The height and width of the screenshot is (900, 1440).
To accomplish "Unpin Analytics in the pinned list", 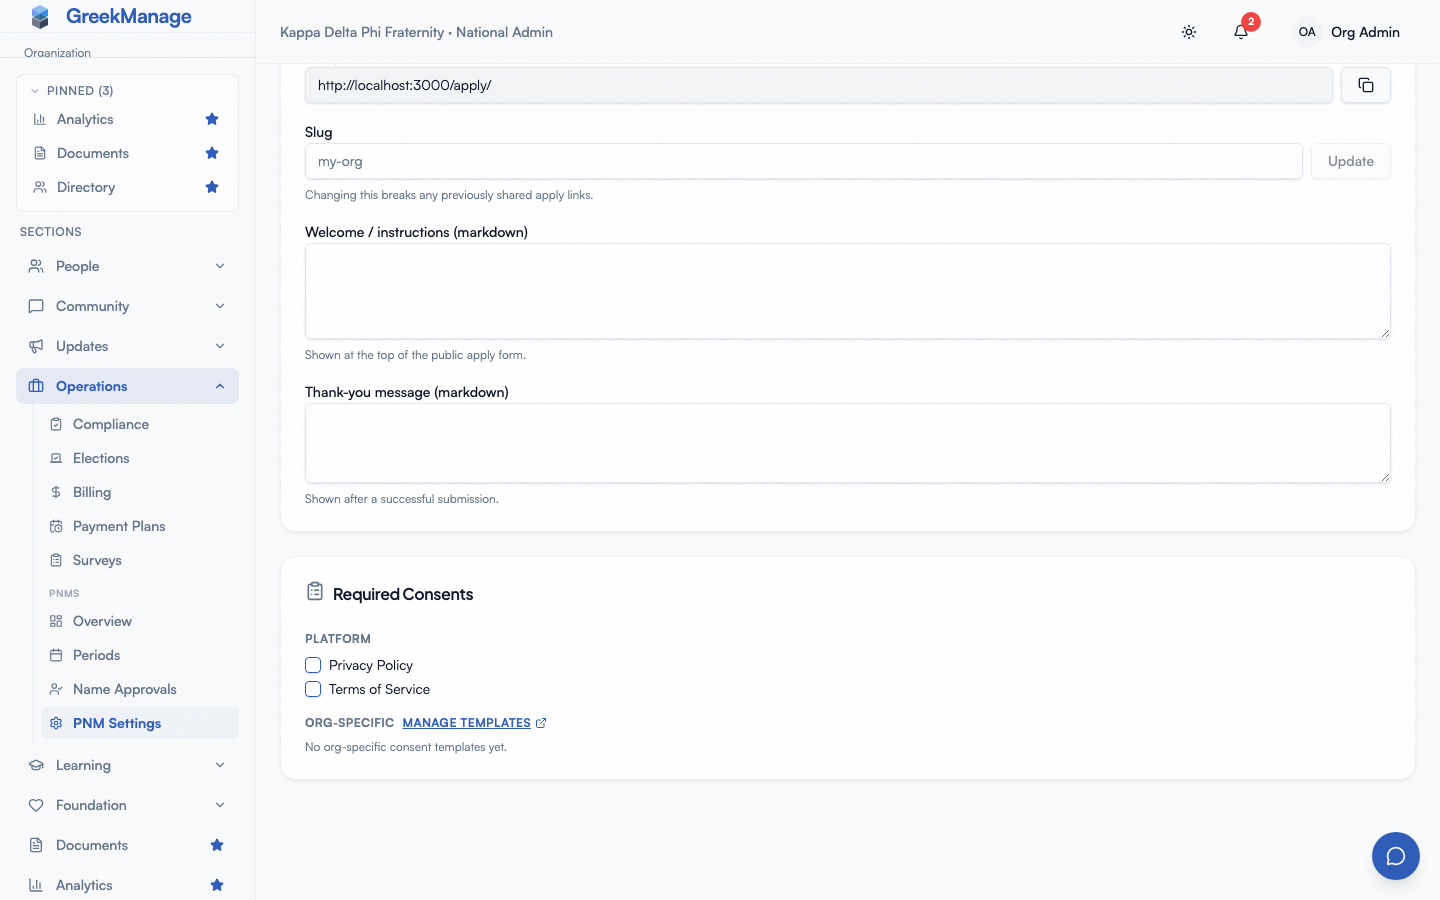I will [x=212, y=119].
